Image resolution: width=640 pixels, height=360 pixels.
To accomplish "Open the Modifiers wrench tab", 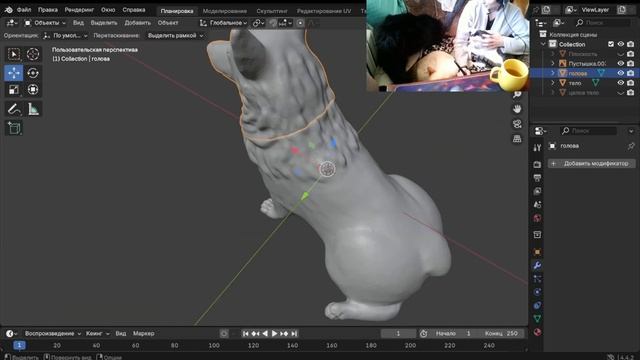I will 537,265.
